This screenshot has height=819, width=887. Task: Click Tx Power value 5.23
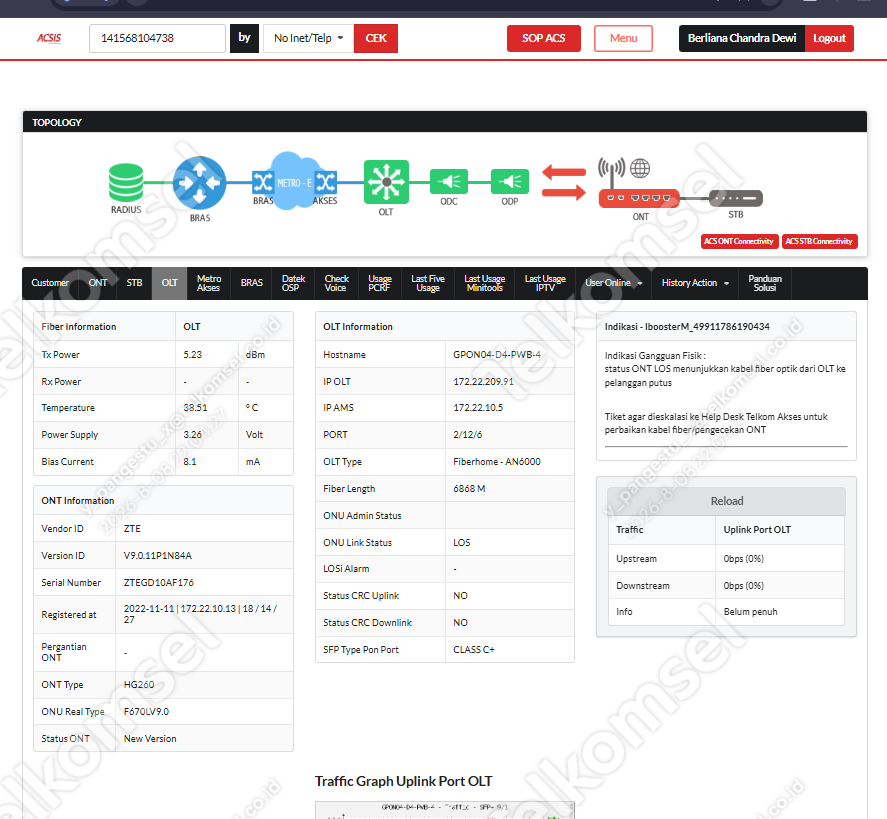(x=192, y=355)
